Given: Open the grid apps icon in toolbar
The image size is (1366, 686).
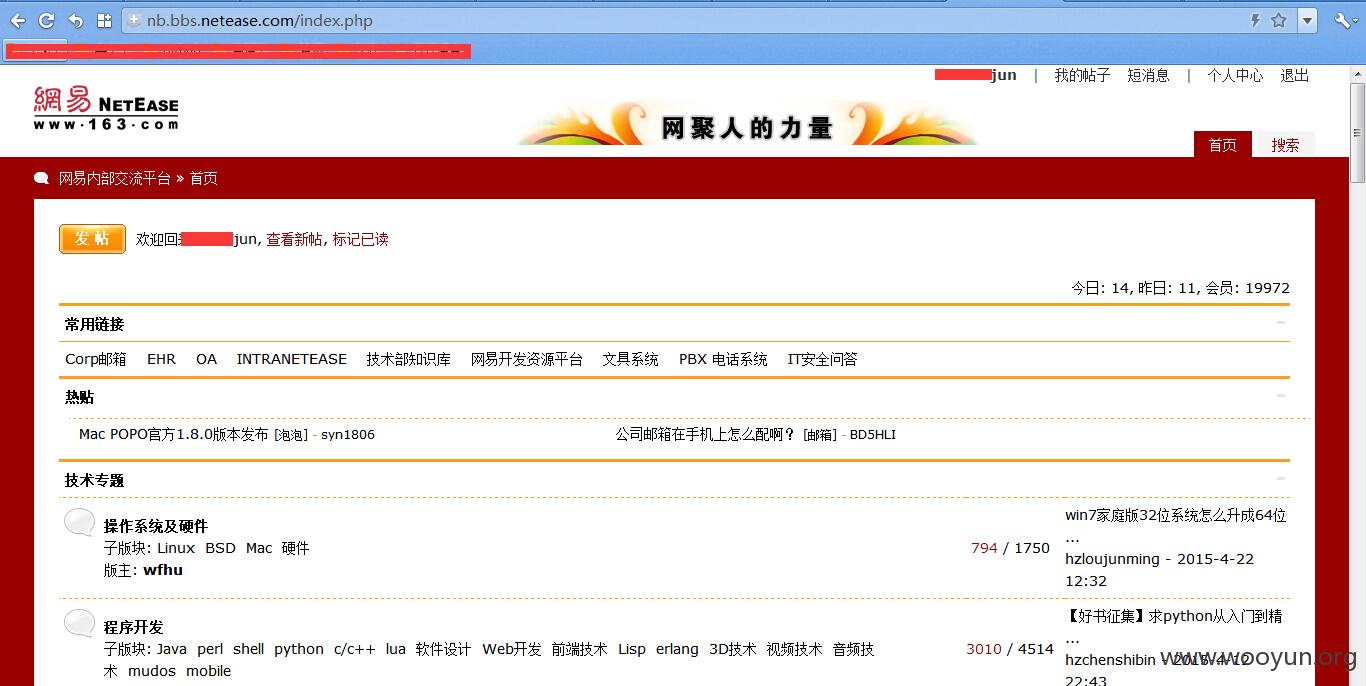Looking at the screenshot, I should 104,20.
